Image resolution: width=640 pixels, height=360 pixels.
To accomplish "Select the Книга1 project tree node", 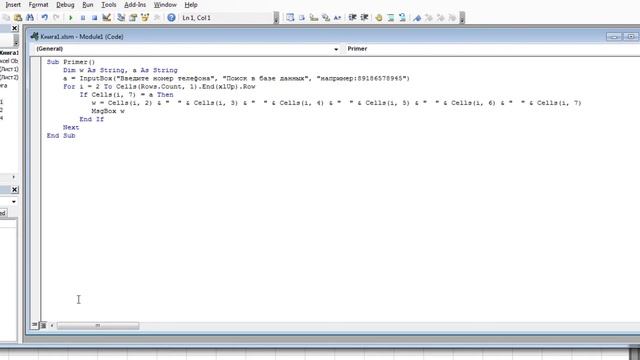I will [x=9, y=53].
